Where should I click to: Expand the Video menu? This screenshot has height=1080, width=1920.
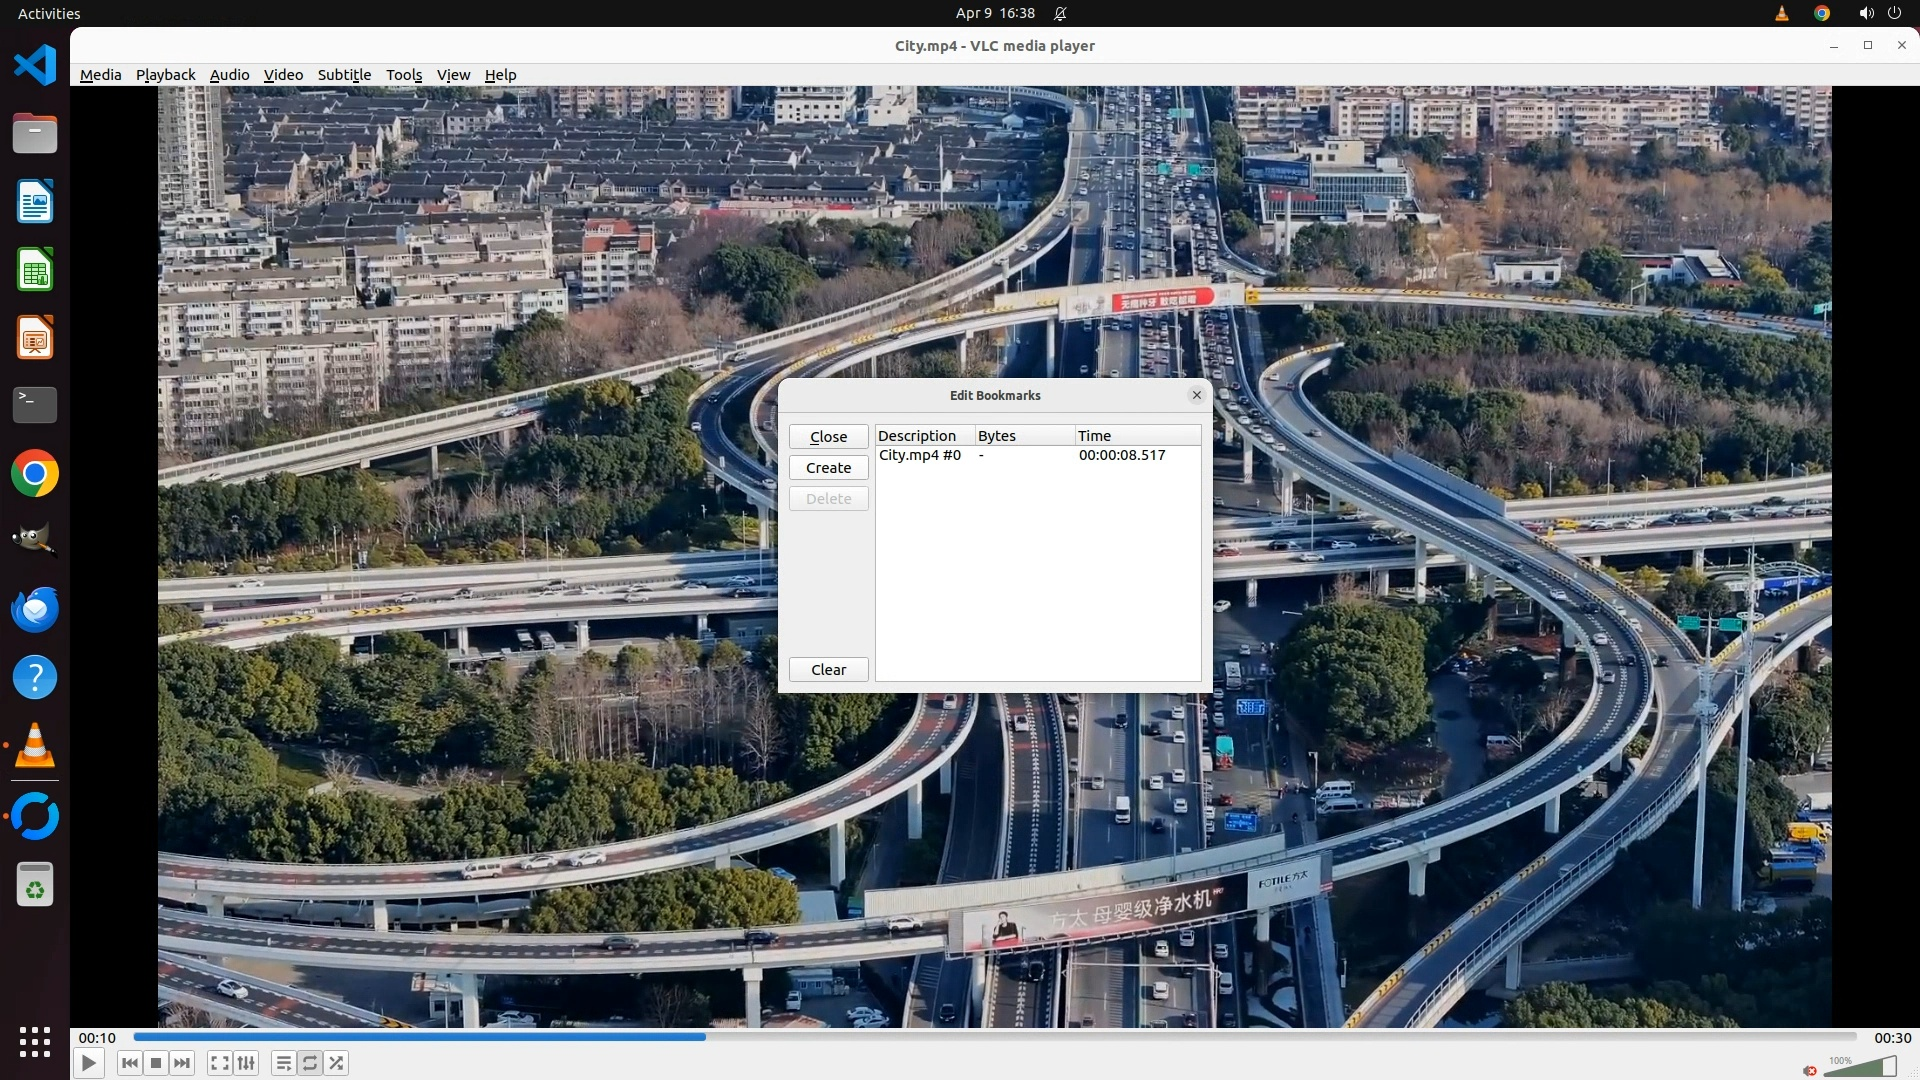pyautogui.click(x=283, y=75)
